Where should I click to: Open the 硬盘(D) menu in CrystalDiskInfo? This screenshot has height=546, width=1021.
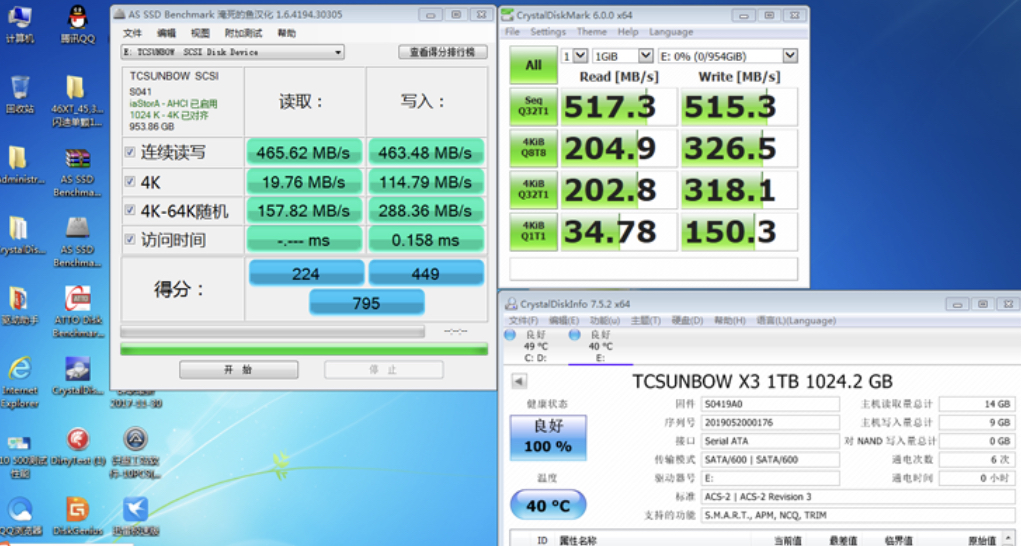(x=687, y=320)
